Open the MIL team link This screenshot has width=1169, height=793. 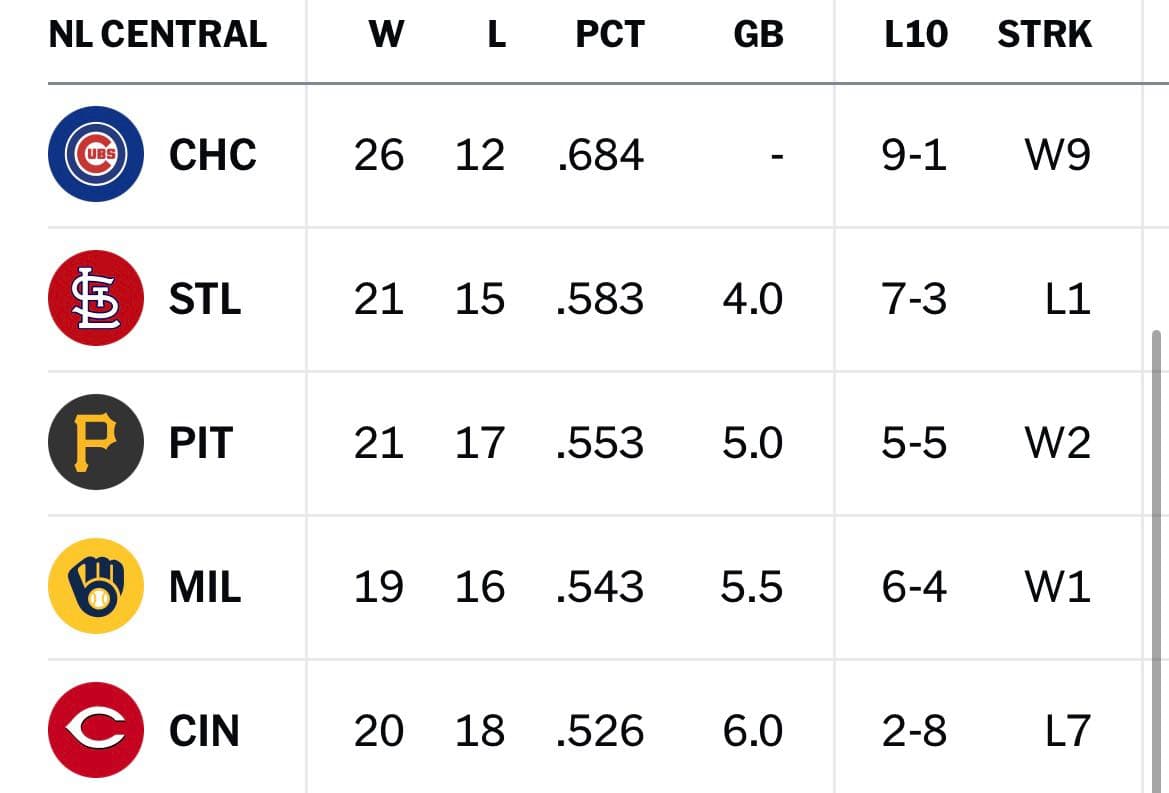[x=205, y=587]
